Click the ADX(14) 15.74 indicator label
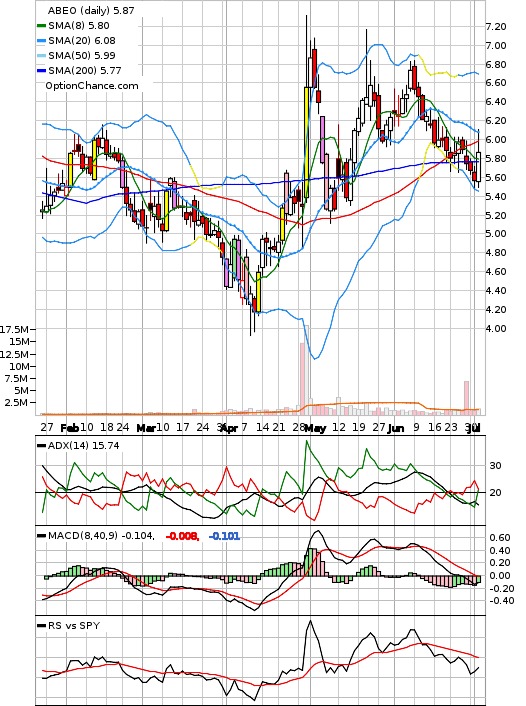526x706 pixels. tap(83, 446)
